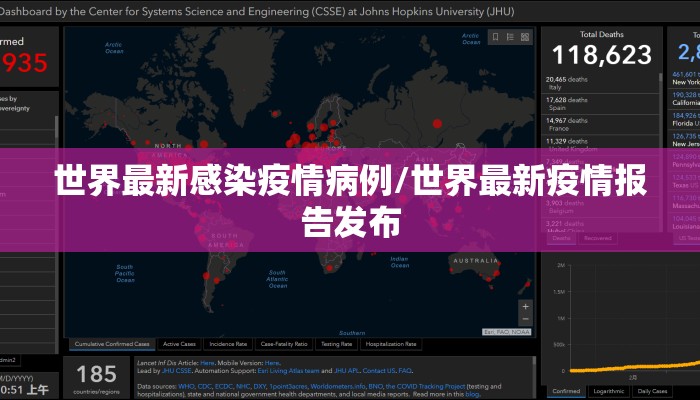Zoom in with the map plus button
700x400 pixels.
525,307
